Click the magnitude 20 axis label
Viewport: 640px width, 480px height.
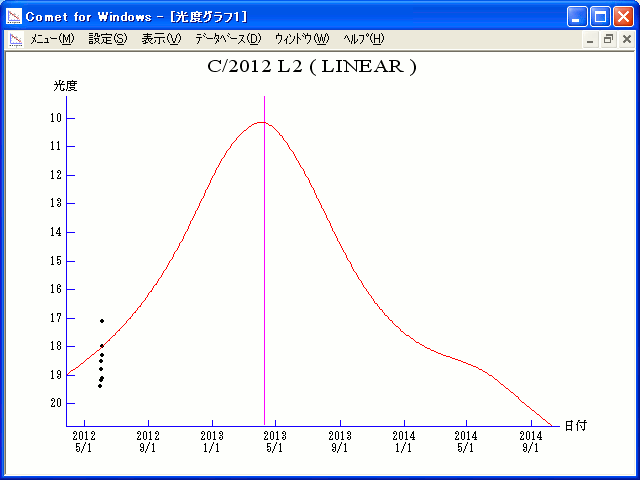pyautogui.click(x=56, y=403)
